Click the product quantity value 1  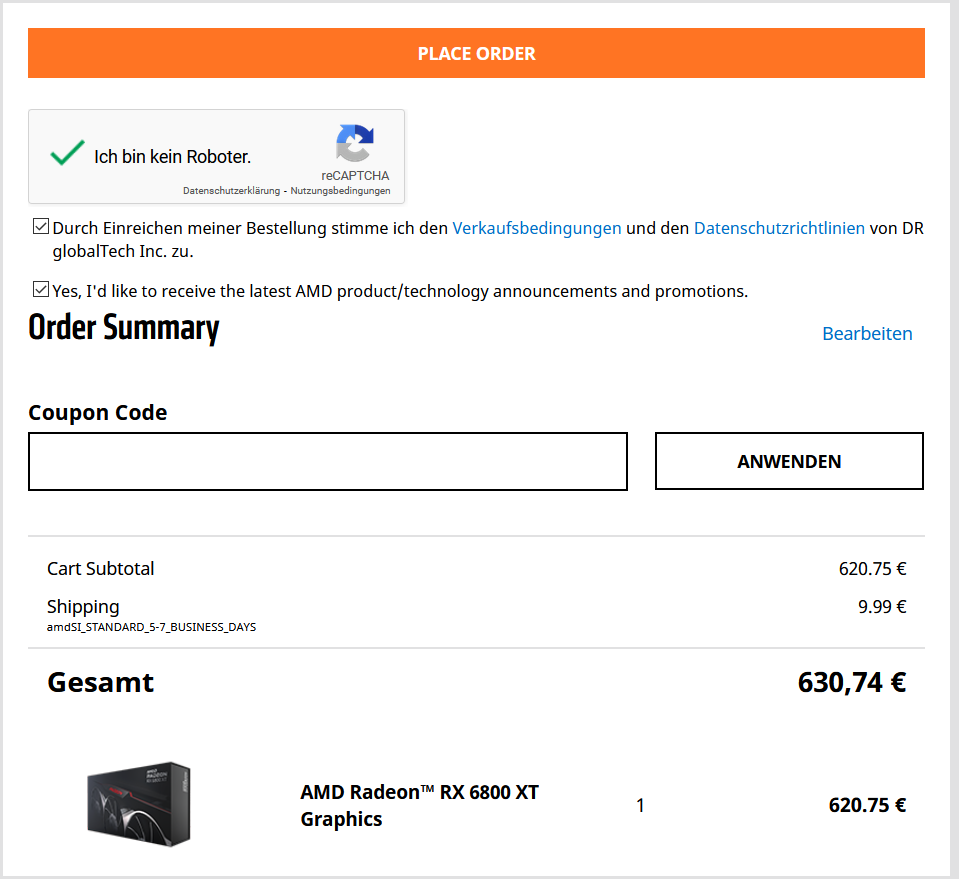pyautogui.click(x=640, y=805)
